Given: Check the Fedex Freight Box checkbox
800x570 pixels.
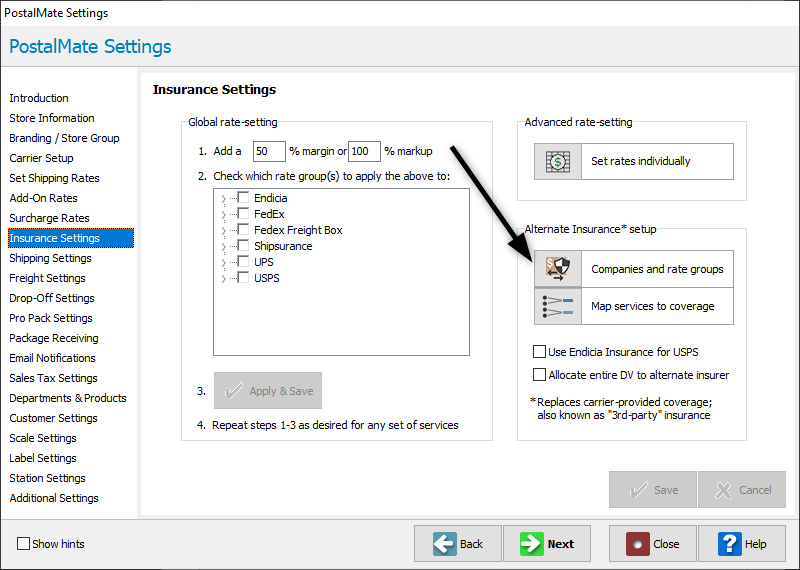Looking at the screenshot, I should click(x=243, y=230).
